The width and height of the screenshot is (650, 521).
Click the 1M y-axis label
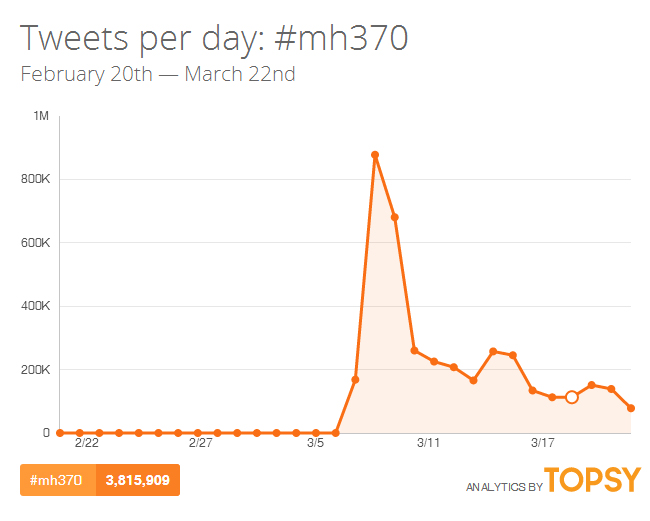(x=41, y=117)
